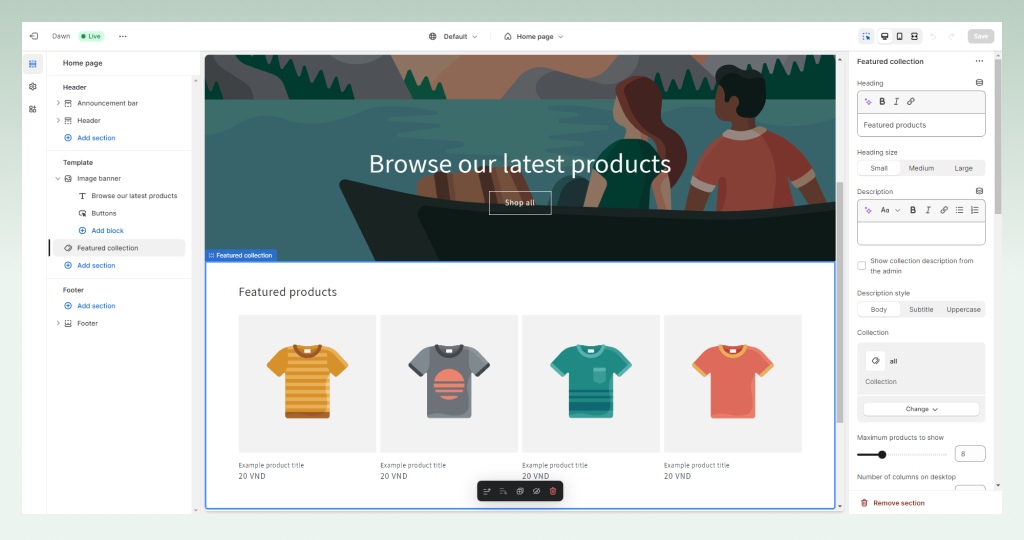Click dynamic source icon next to Description

pos(979,191)
